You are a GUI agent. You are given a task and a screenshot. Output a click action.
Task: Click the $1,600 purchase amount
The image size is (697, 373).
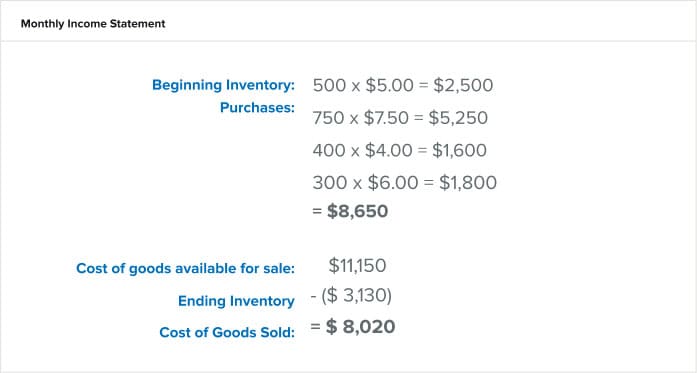(x=459, y=150)
